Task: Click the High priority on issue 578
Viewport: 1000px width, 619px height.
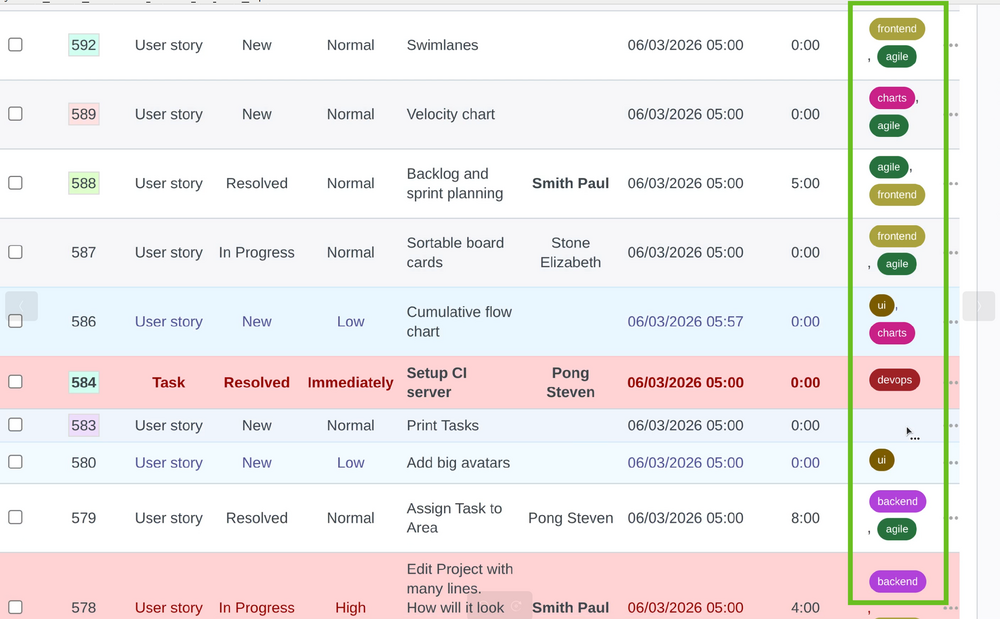Action: [351, 608]
